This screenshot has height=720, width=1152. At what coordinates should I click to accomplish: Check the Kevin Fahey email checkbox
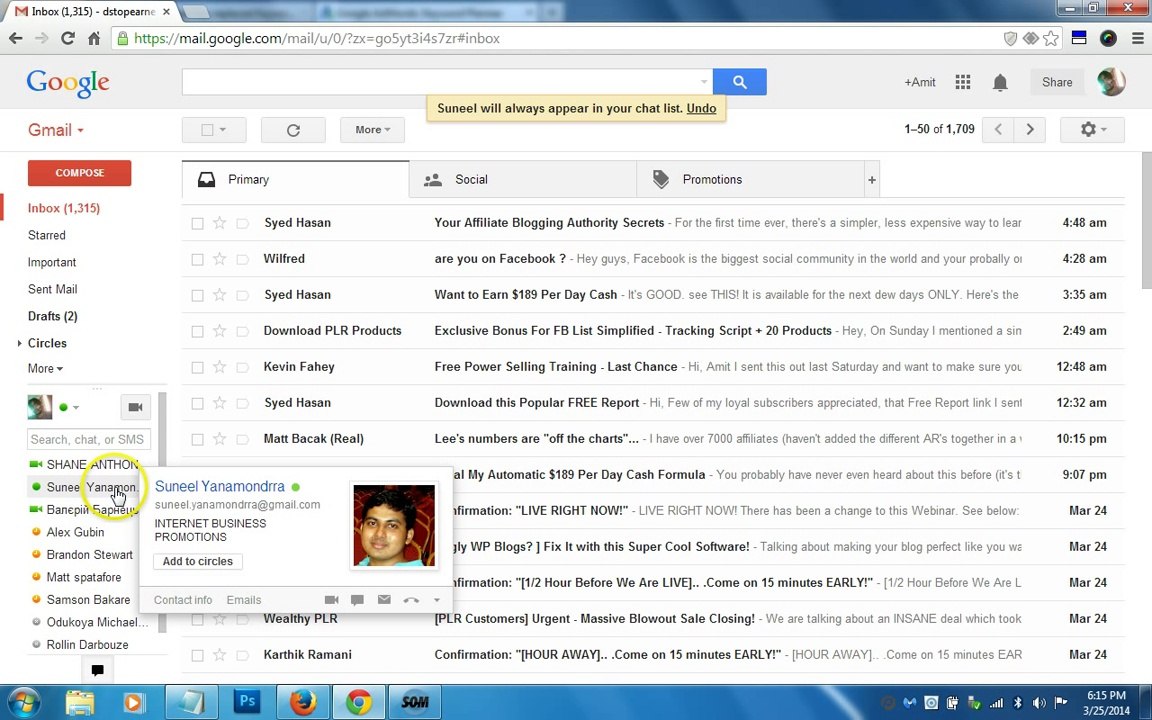click(197, 367)
